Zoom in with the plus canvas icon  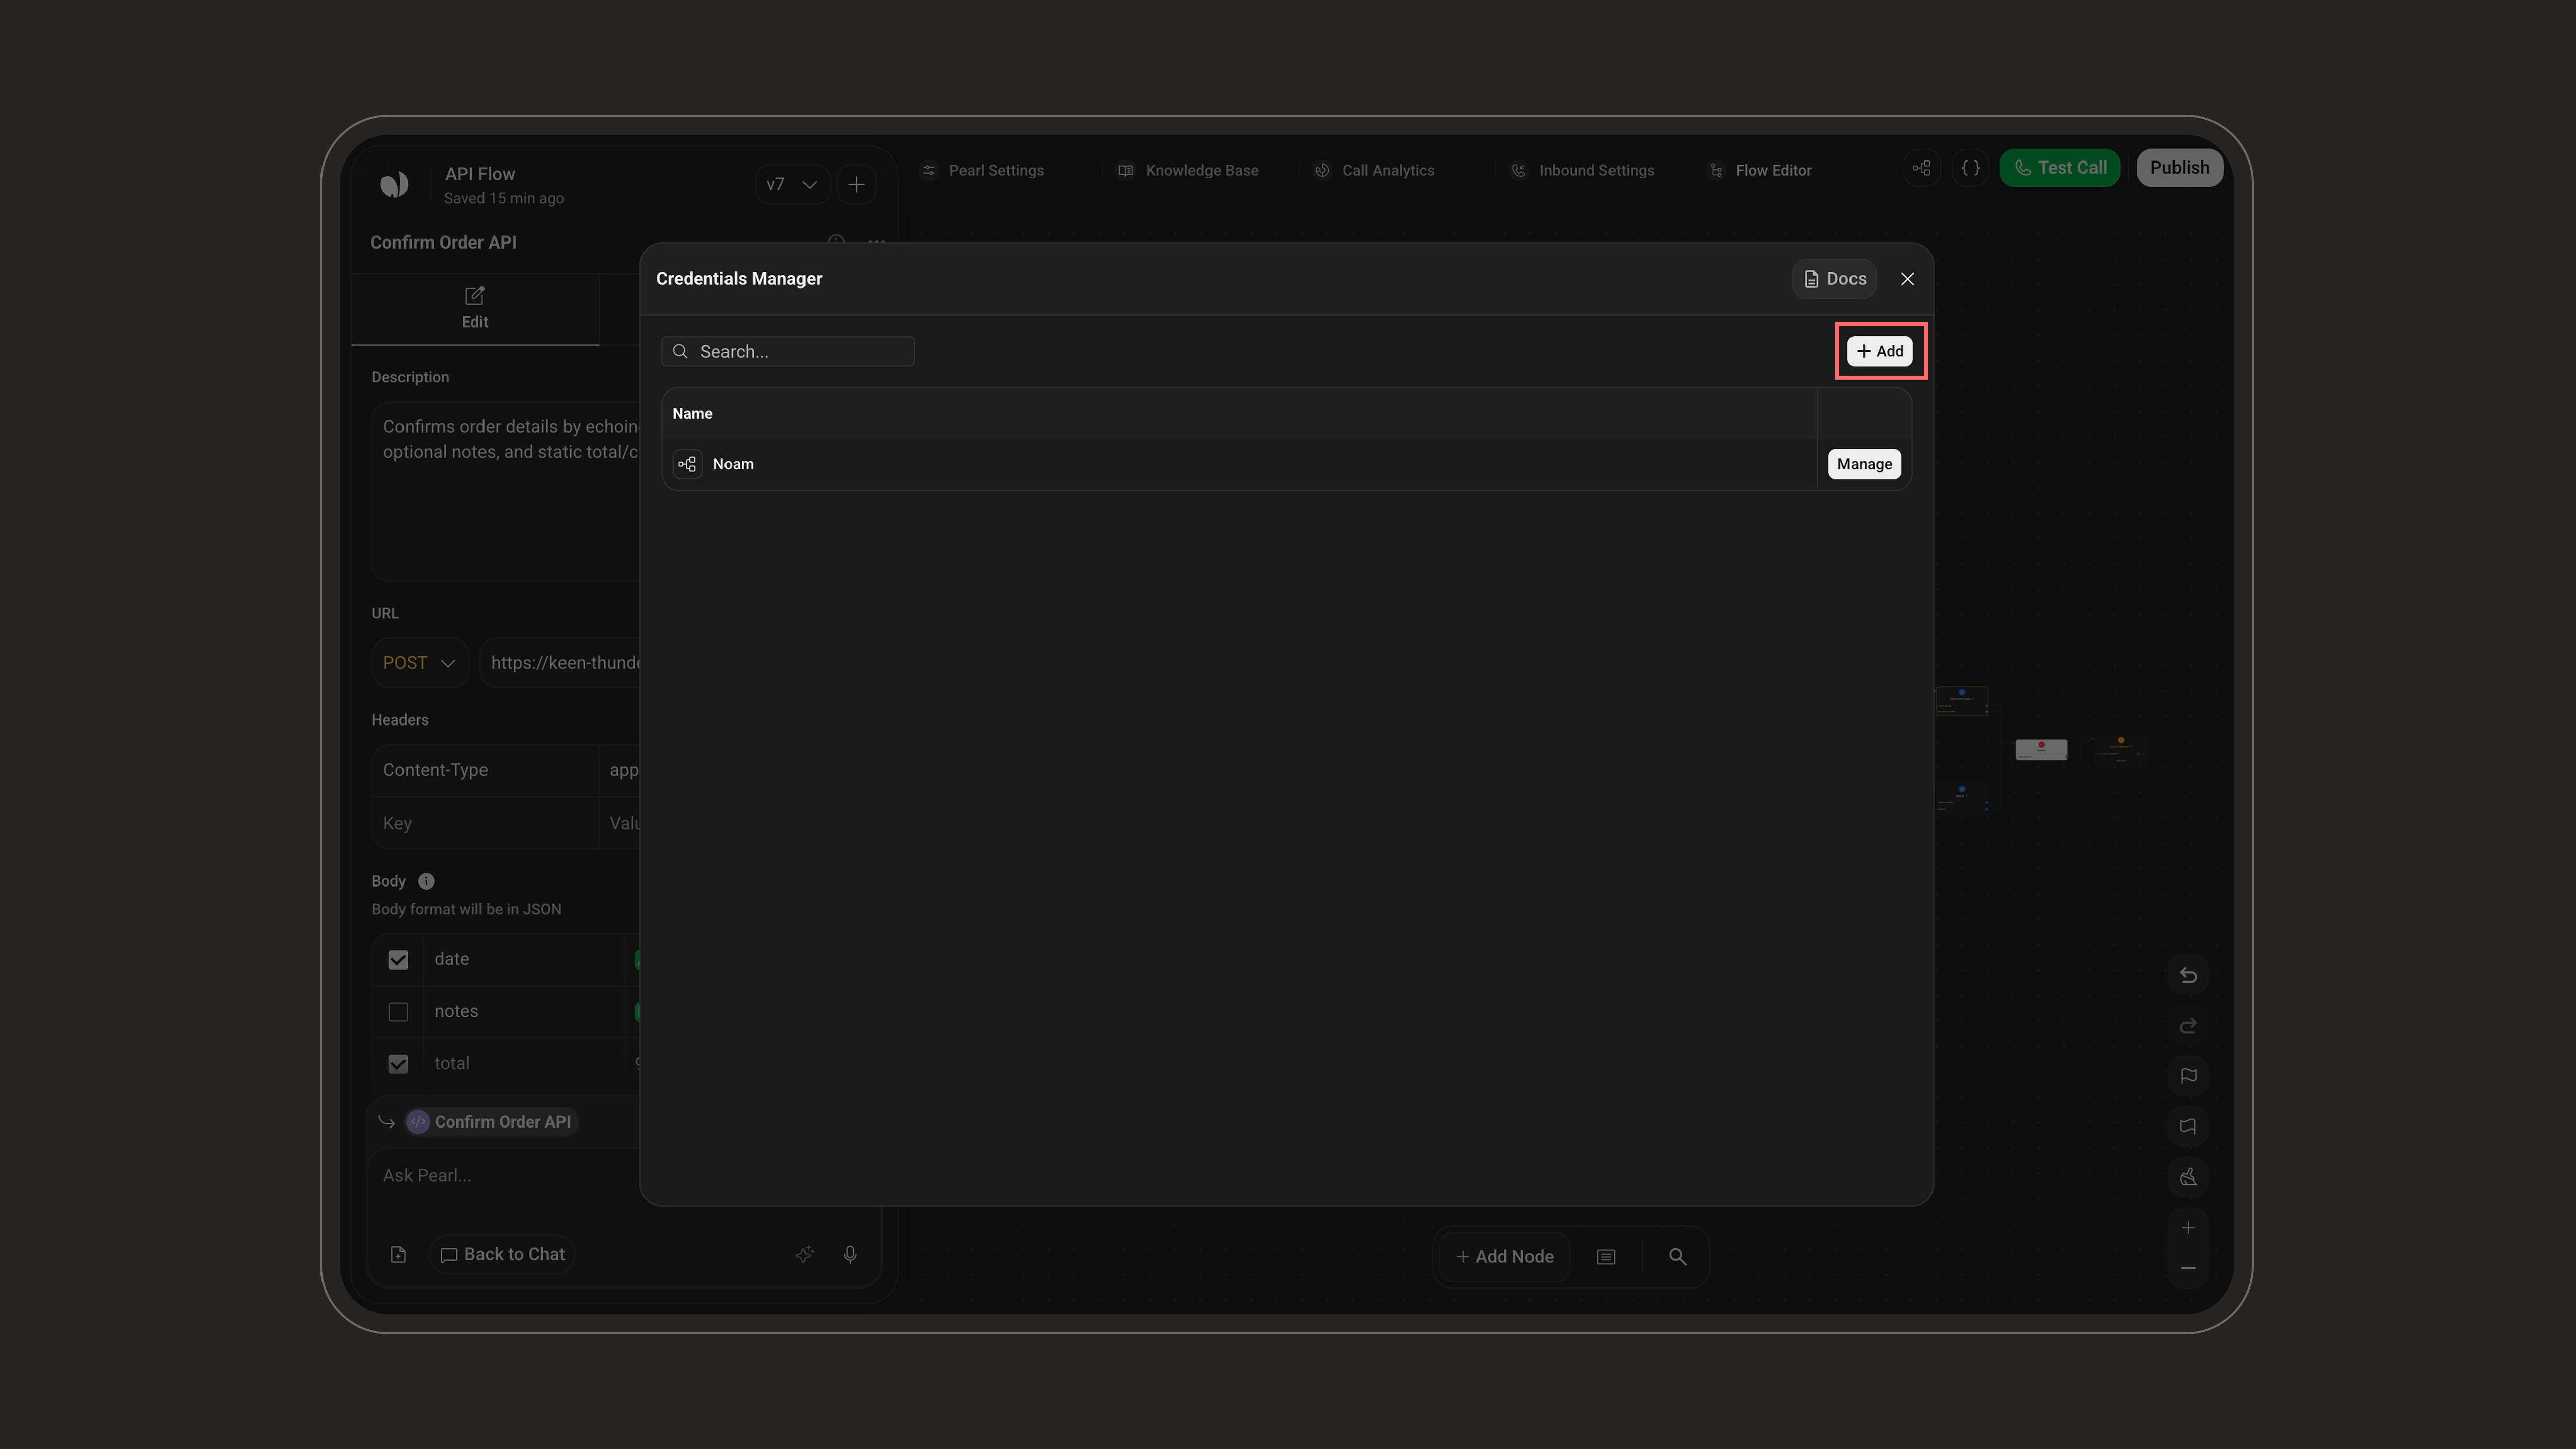(x=2188, y=1228)
